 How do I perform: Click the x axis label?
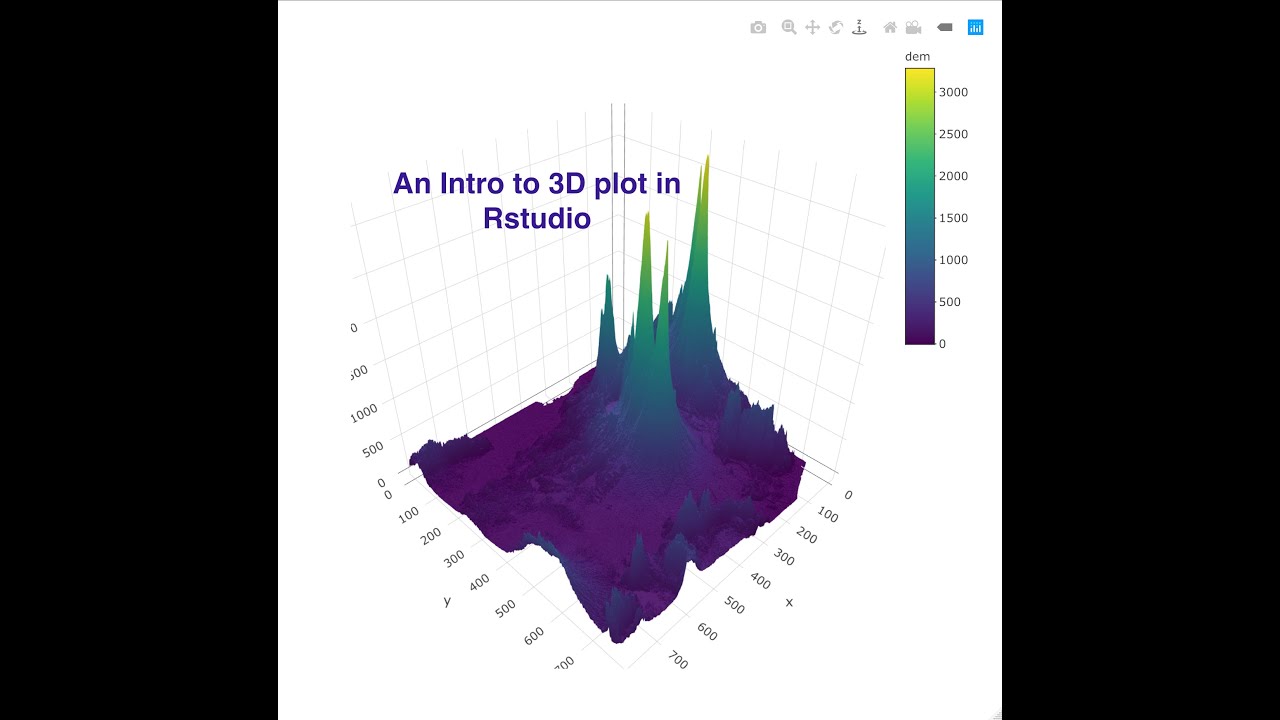[x=789, y=602]
